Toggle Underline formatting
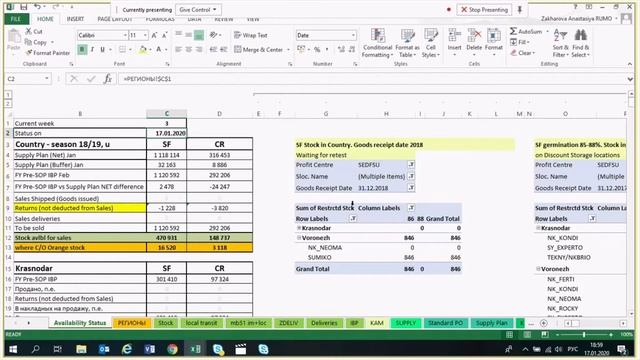This screenshot has height=360, width=640. pyautogui.click(x=102, y=50)
